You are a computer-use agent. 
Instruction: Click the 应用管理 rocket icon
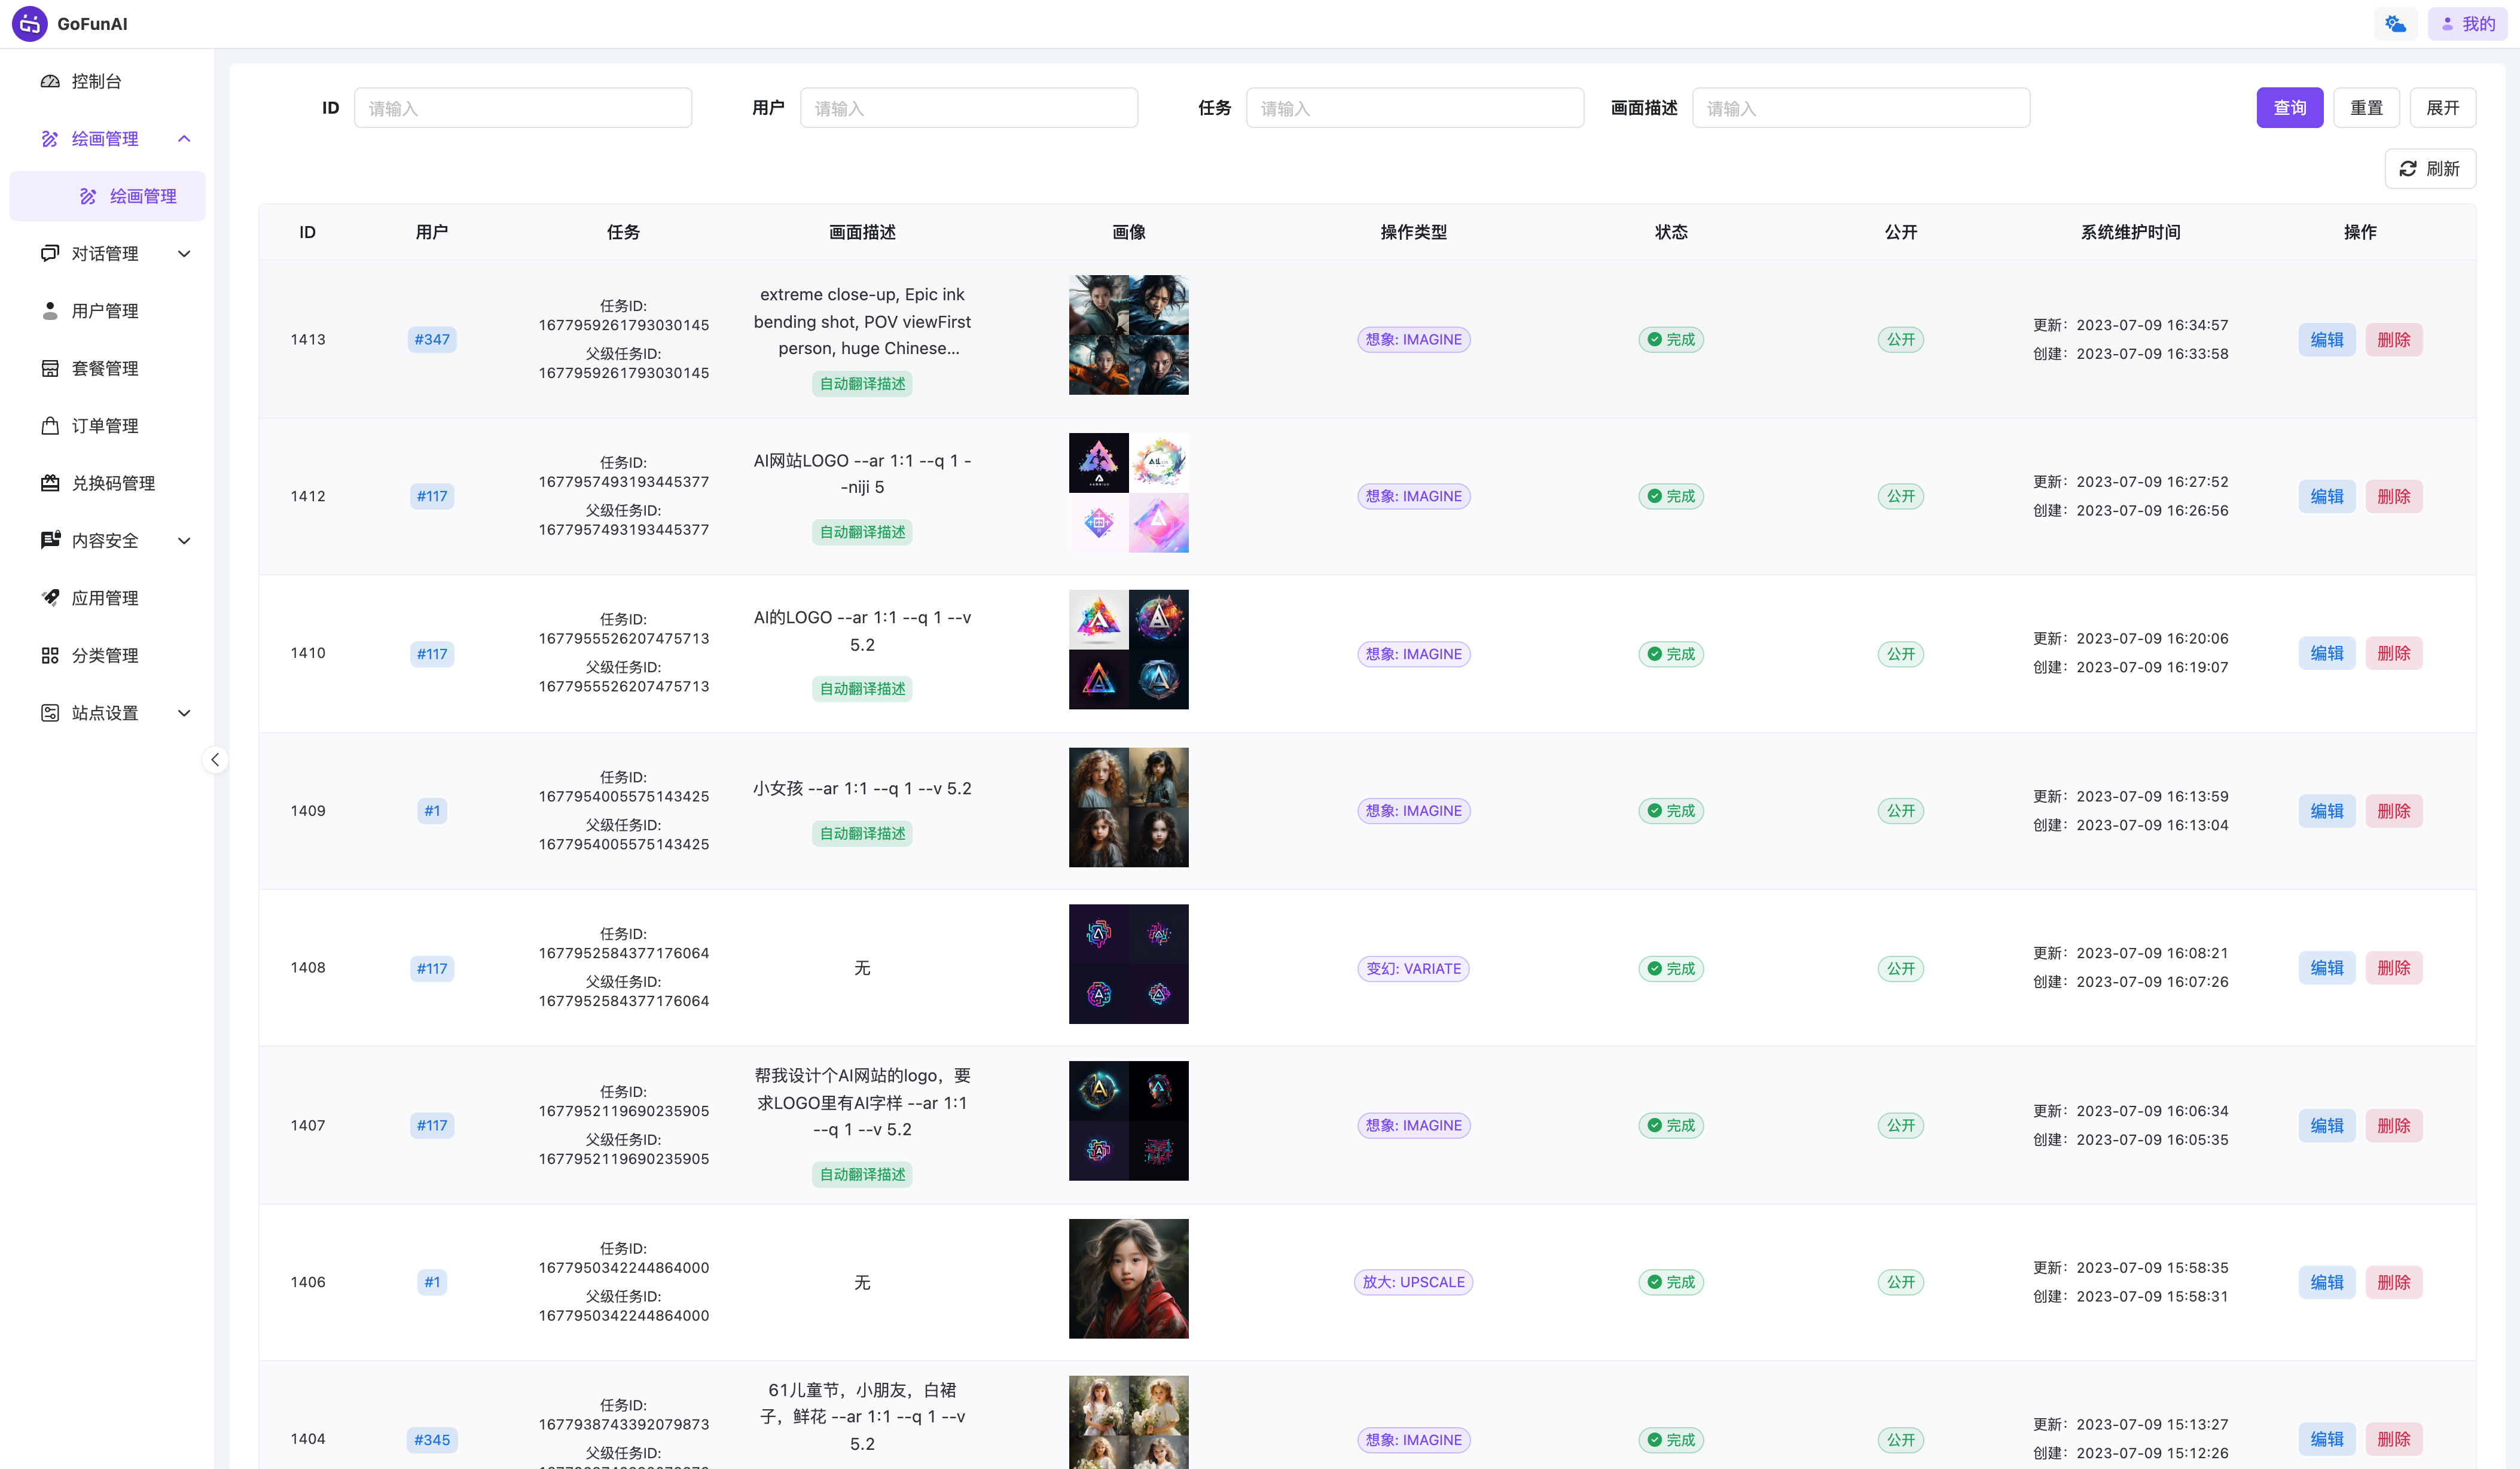[50, 598]
